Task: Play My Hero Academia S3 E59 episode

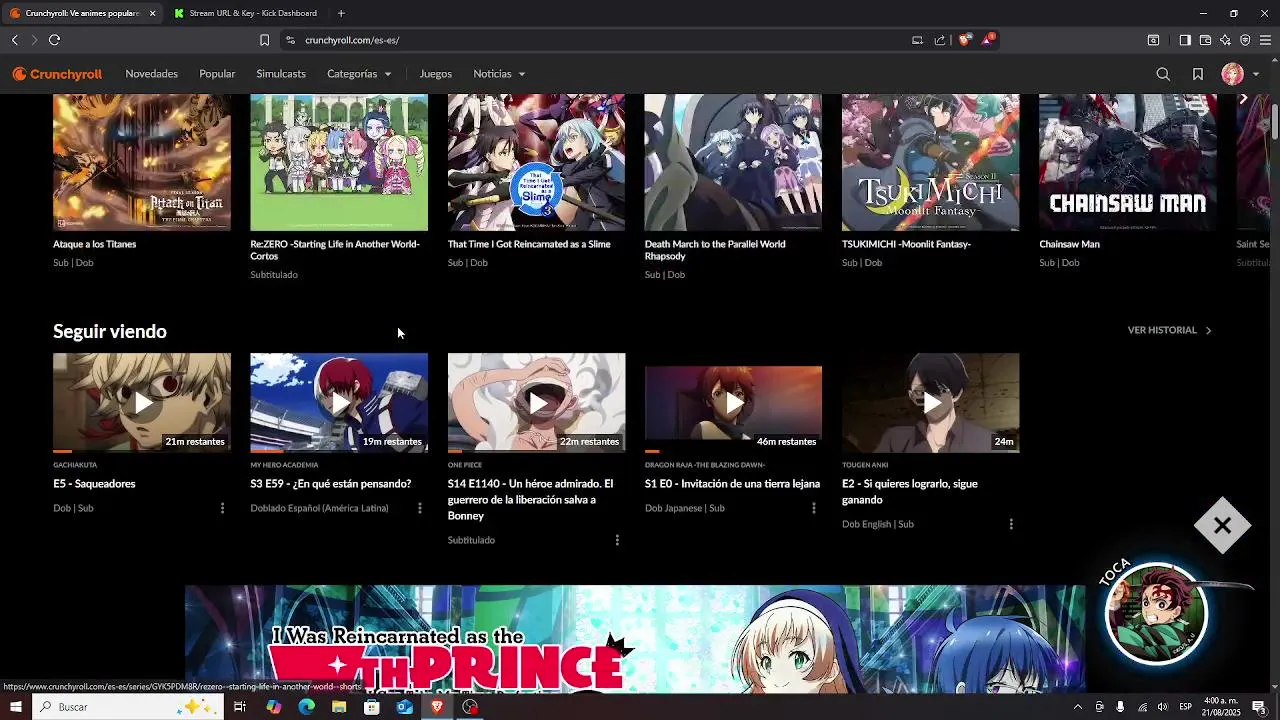Action: [x=339, y=403]
